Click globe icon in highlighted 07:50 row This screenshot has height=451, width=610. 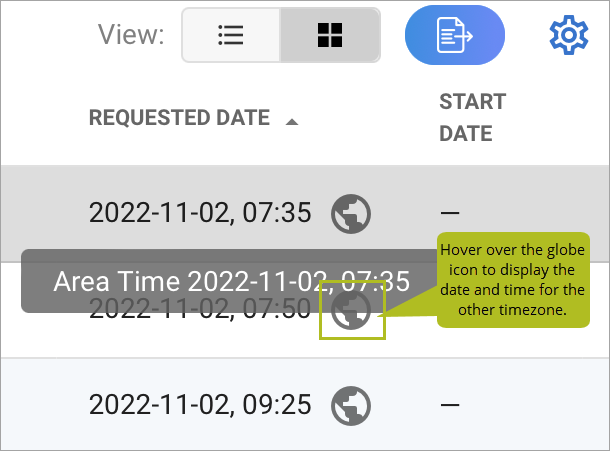coord(351,310)
